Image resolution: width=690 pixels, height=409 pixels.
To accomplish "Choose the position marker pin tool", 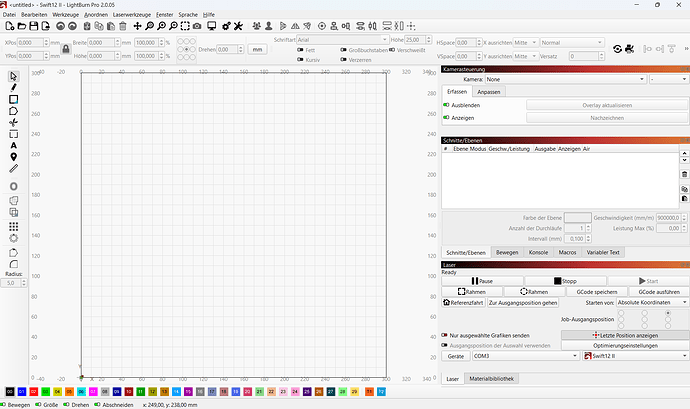I will 13,157.
